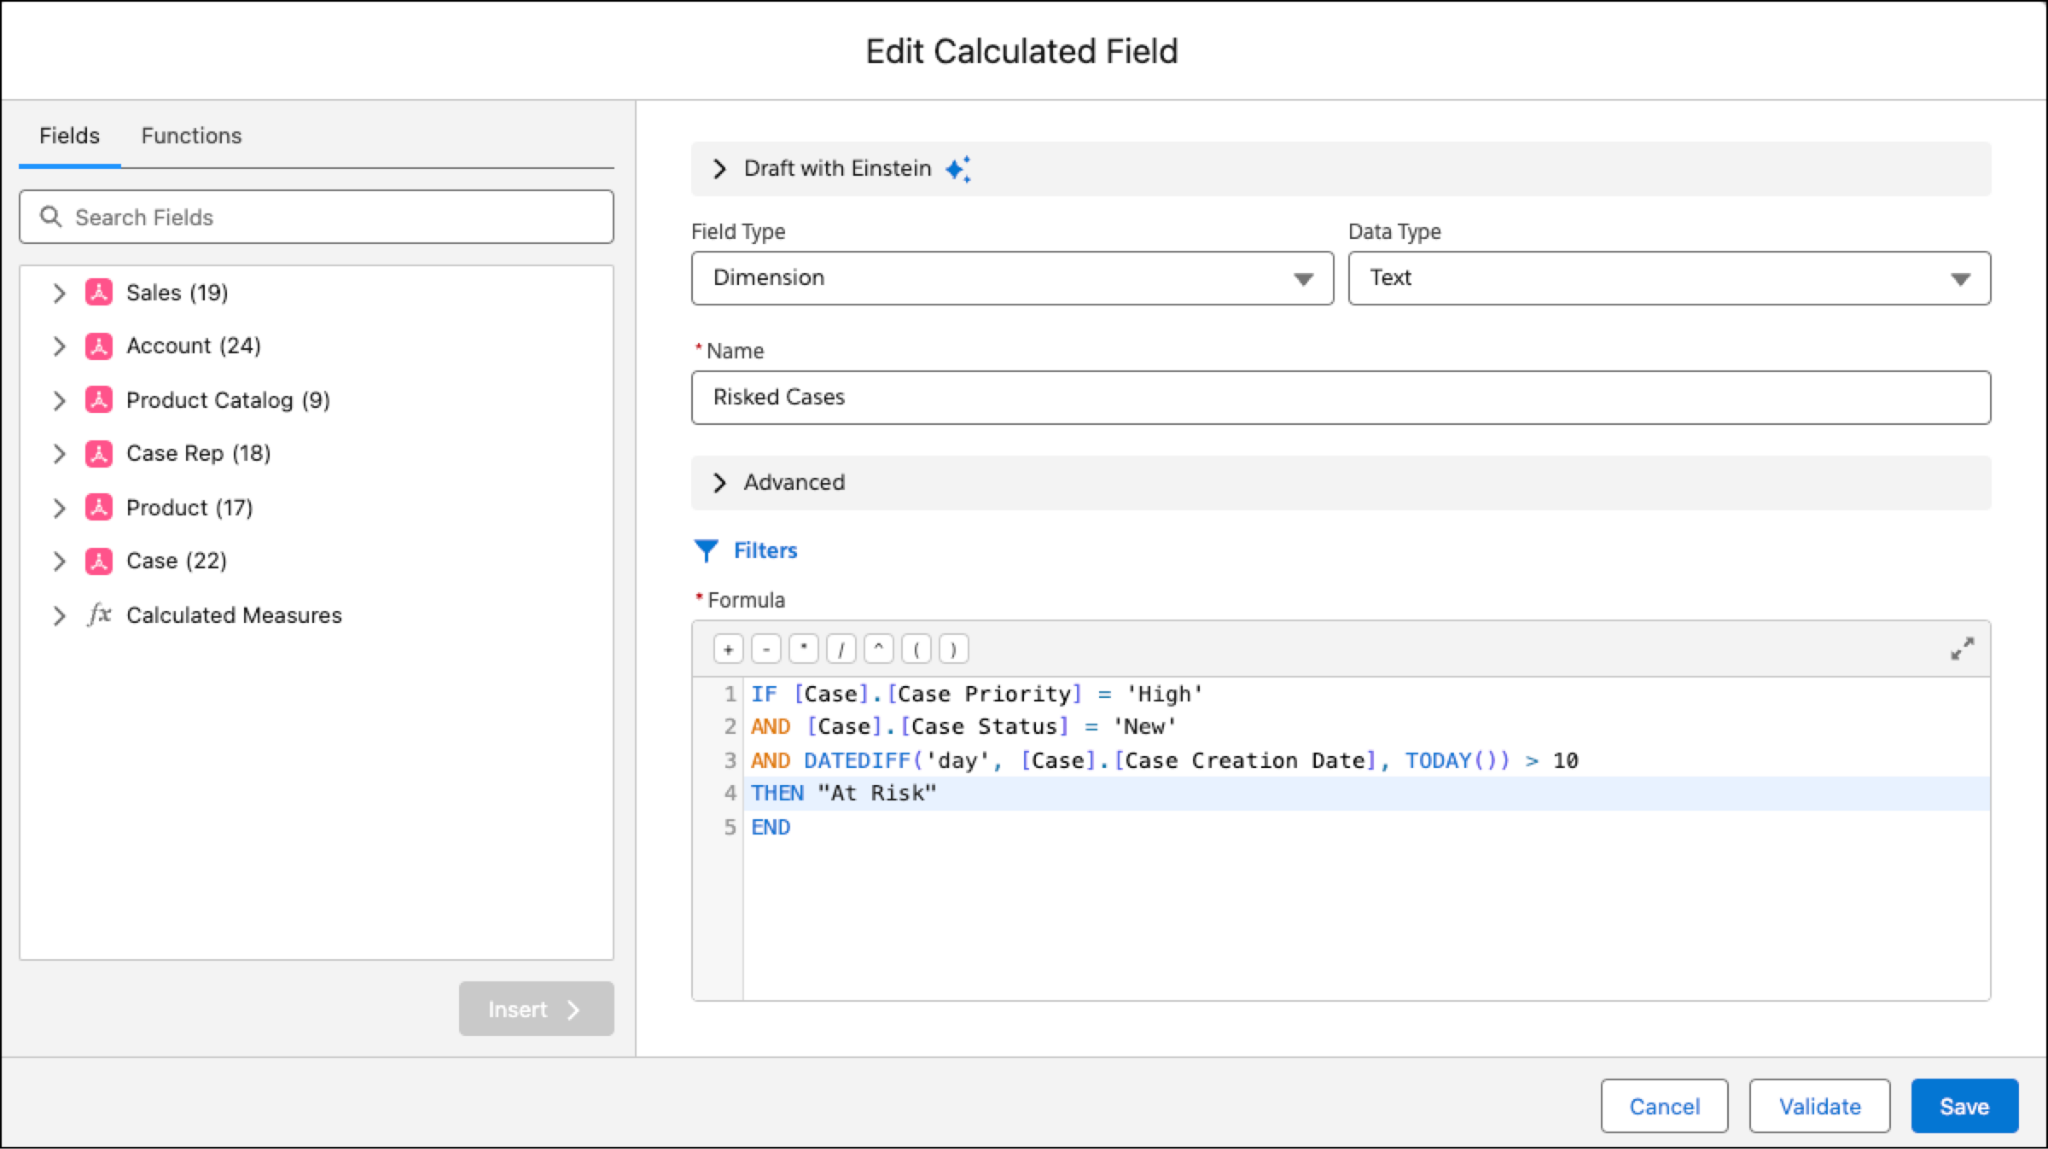Click the Sales object icon

click(99, 292)
